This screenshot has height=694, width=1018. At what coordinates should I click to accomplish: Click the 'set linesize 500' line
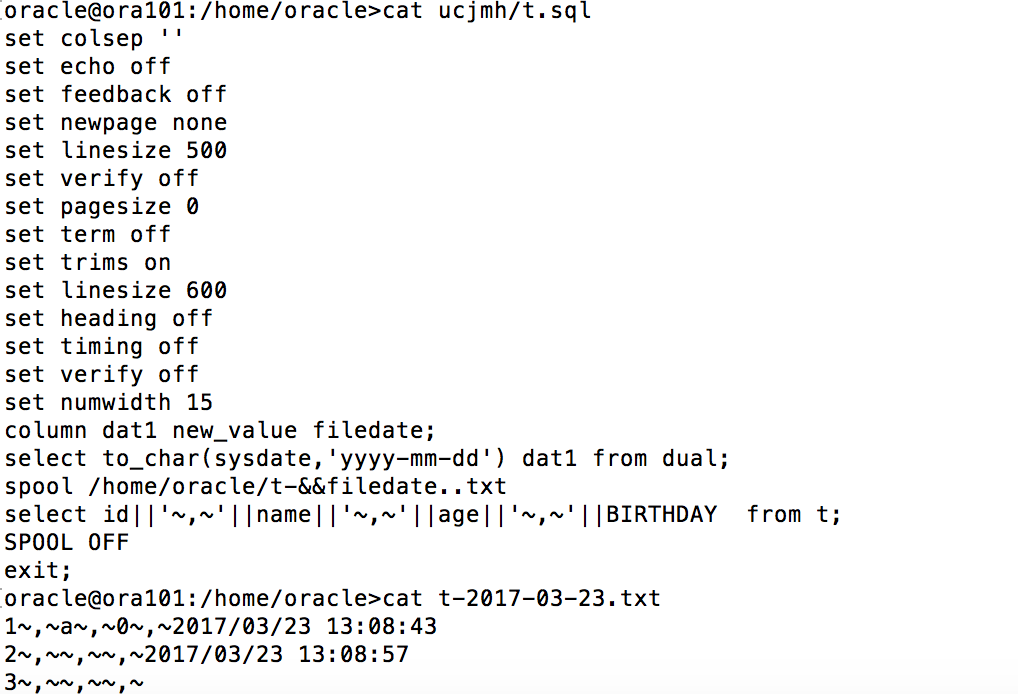point(116,151)
